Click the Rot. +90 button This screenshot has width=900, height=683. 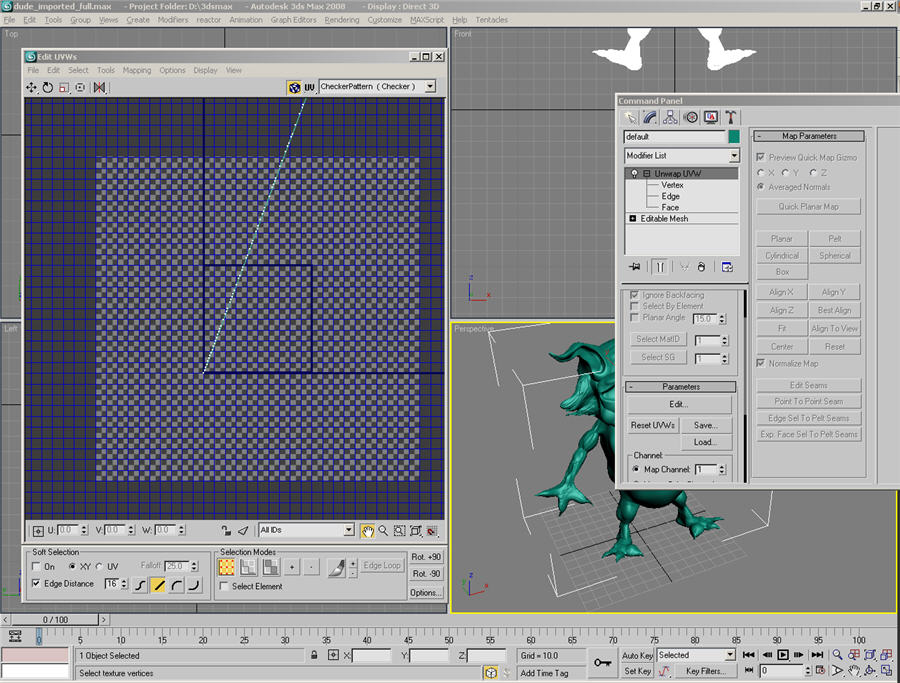coord(426,557)
